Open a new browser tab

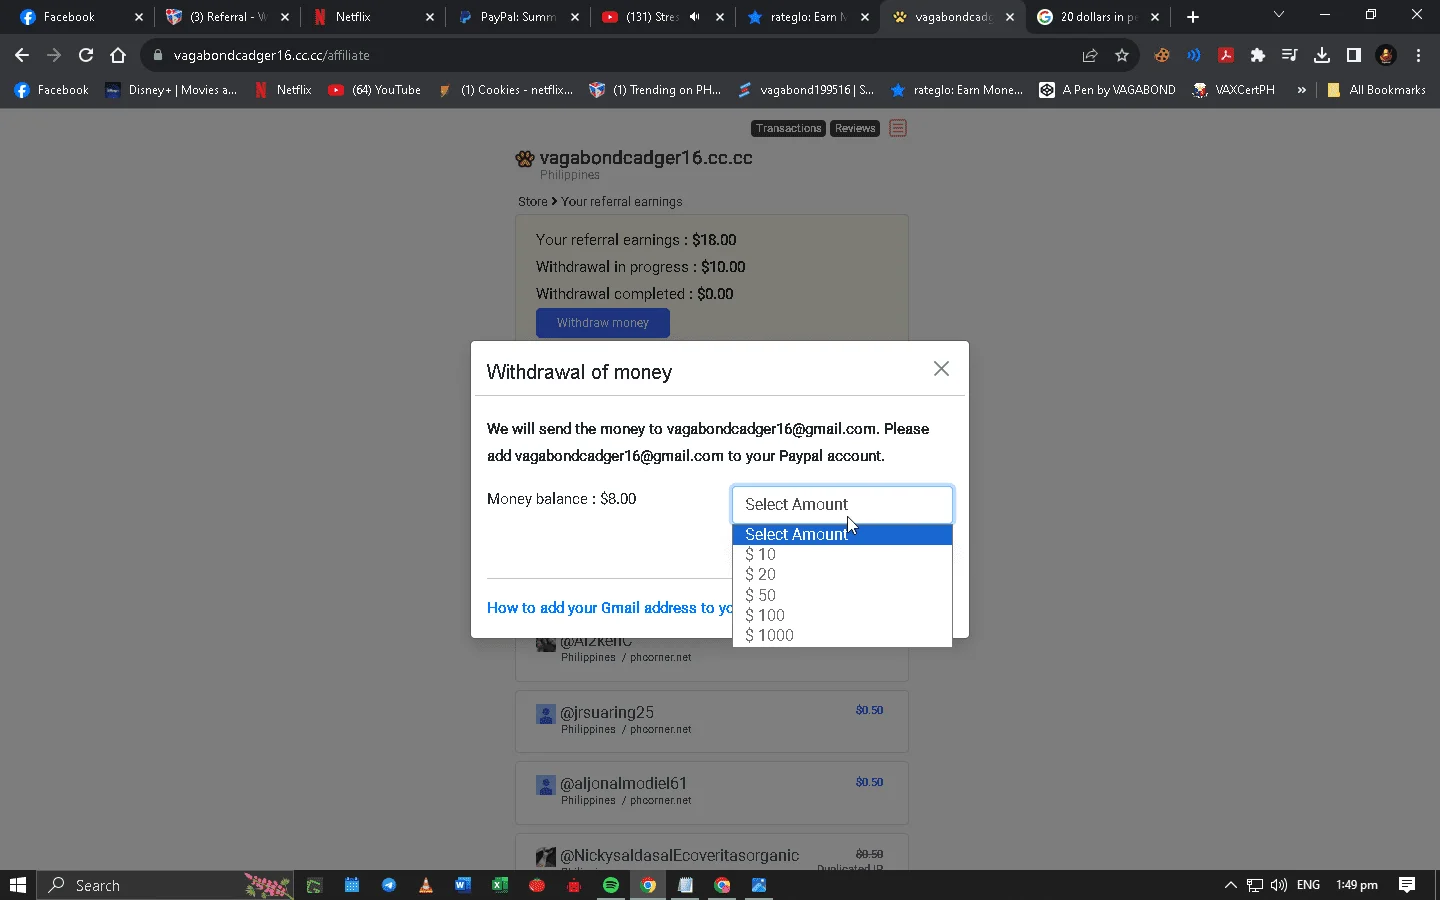coord(1192,17)
